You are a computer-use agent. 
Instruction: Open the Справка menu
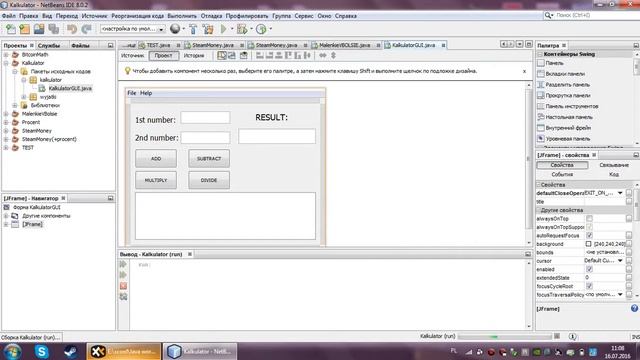[346, 16]
